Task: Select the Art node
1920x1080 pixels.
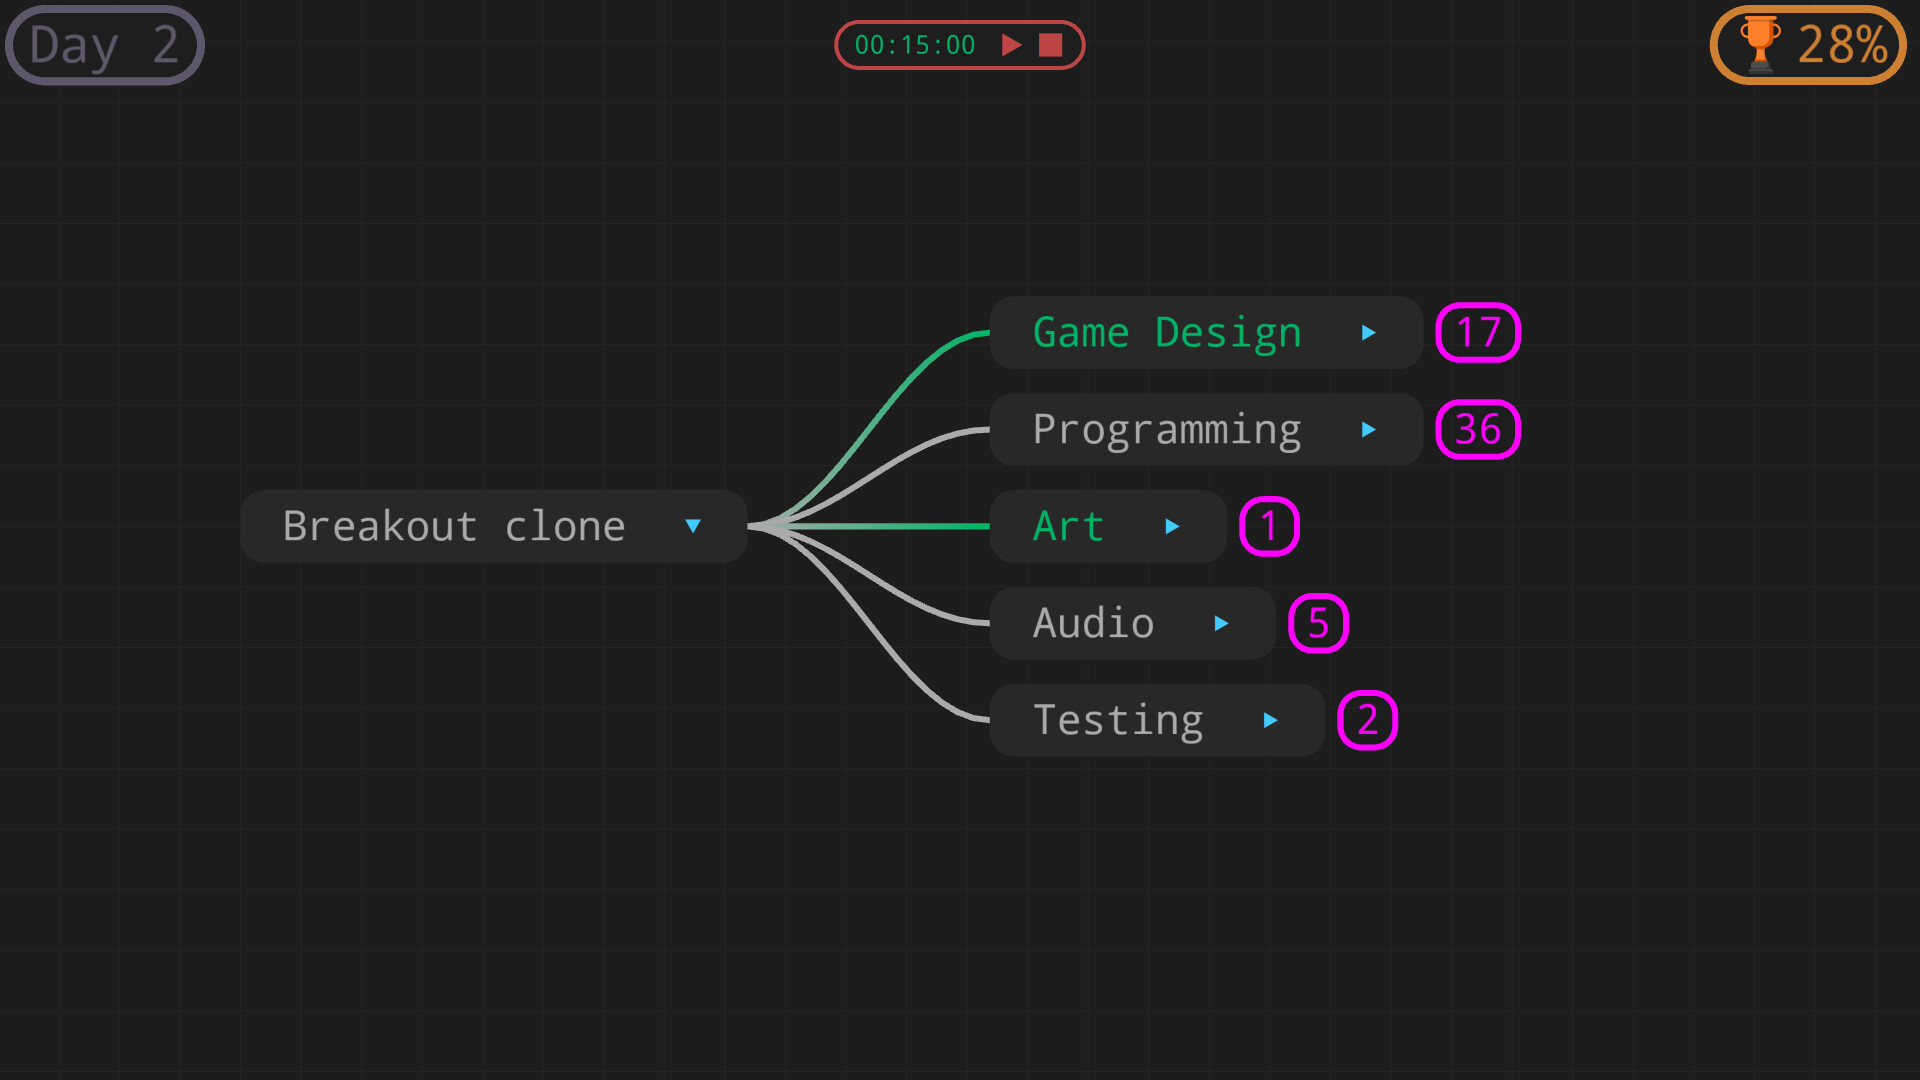Action: coord(1068,526)
